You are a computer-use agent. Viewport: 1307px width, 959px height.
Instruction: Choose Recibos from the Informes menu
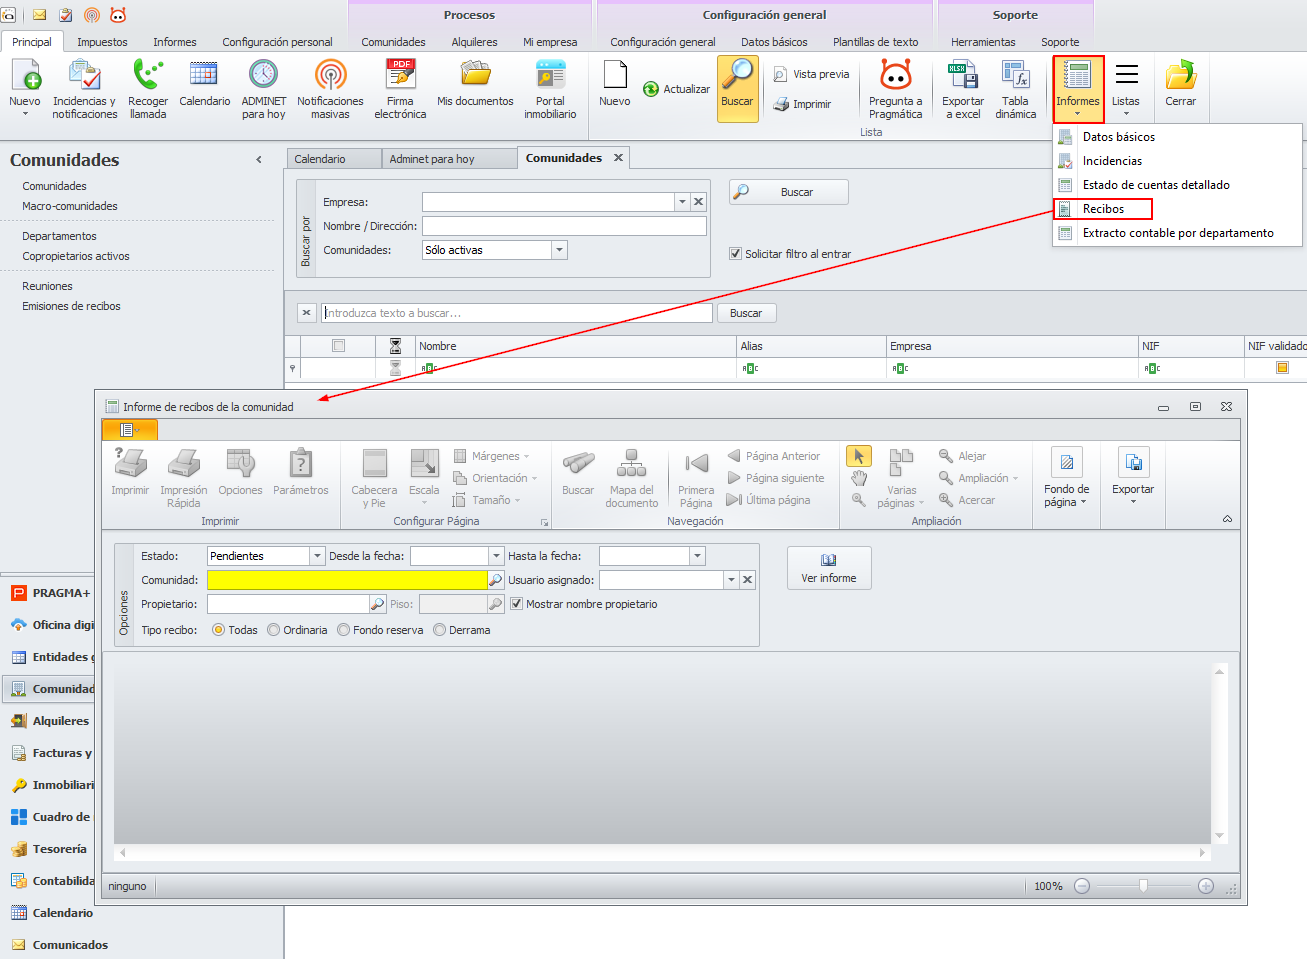(1103, 209)
